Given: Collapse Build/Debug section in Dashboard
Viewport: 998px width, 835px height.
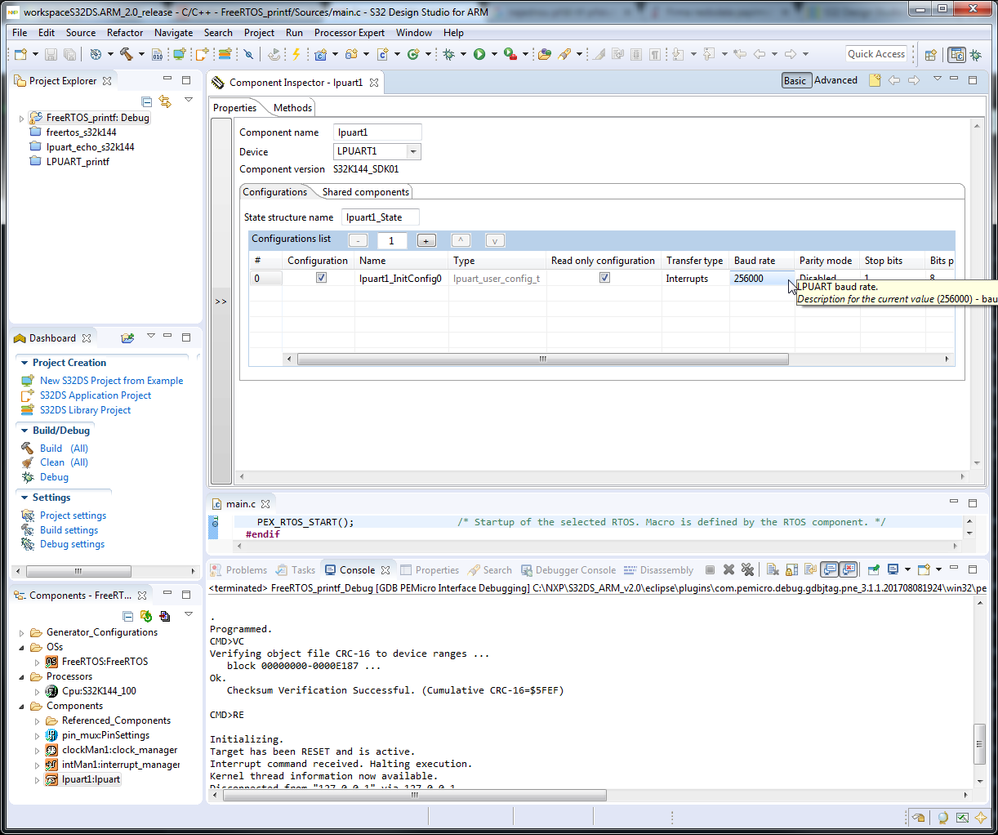Looking at the screenshot, I should pos(24,431).
